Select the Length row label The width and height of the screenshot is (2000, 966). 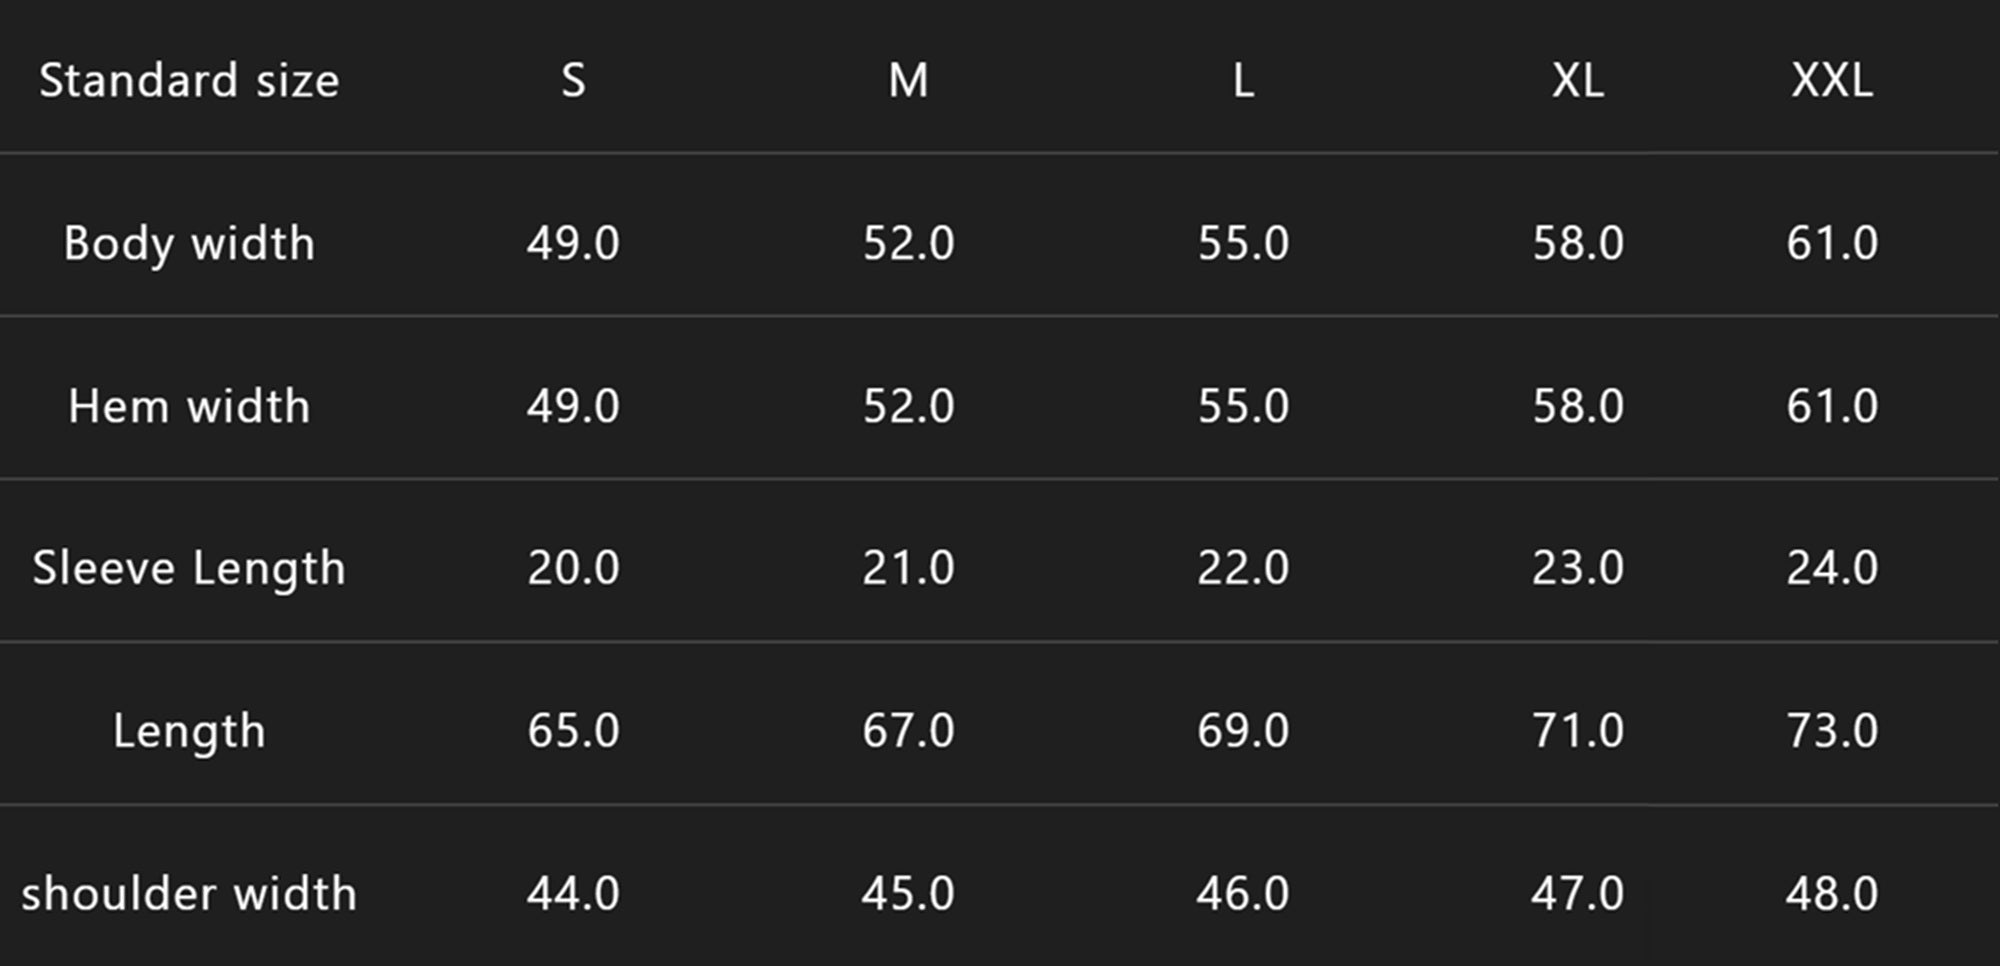(x=189, y=732)
